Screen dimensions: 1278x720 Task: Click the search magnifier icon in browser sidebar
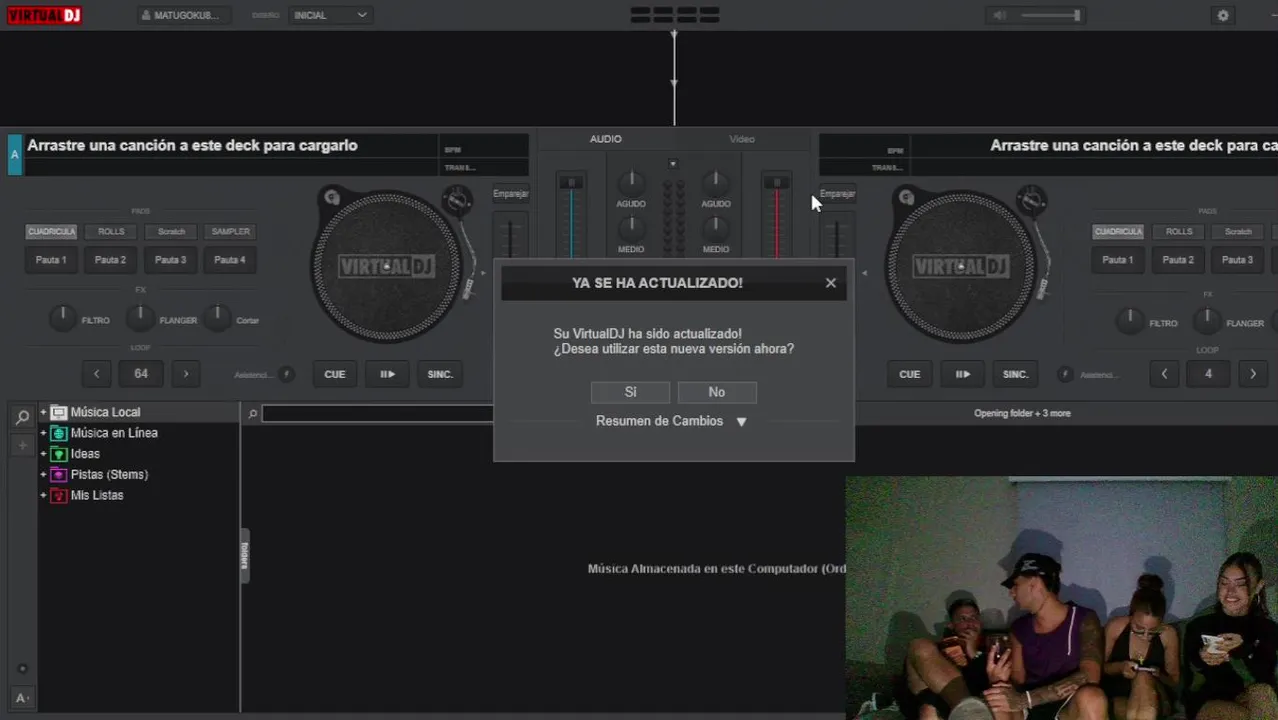click(22, 417)
